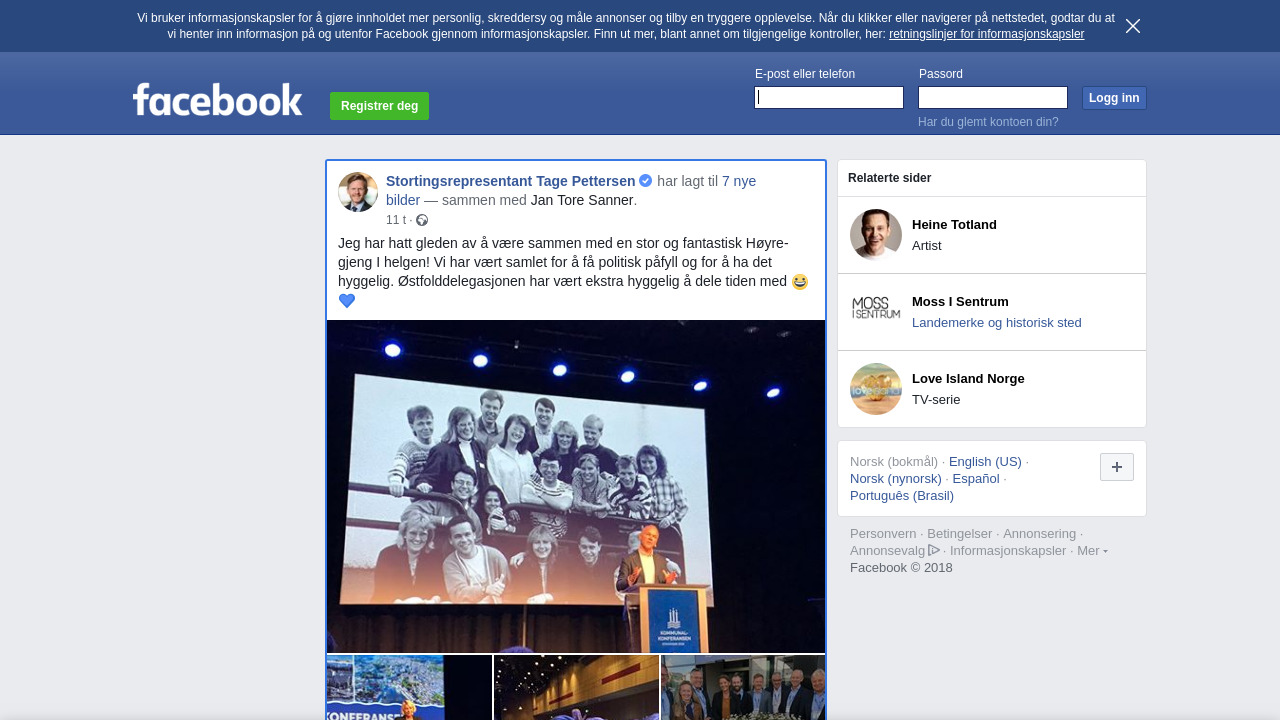This screenshot has width=1280, height=720.
Task: Open Tage Pettersen's profile picture
Action: pyautogui.click(x=358, y=192)
